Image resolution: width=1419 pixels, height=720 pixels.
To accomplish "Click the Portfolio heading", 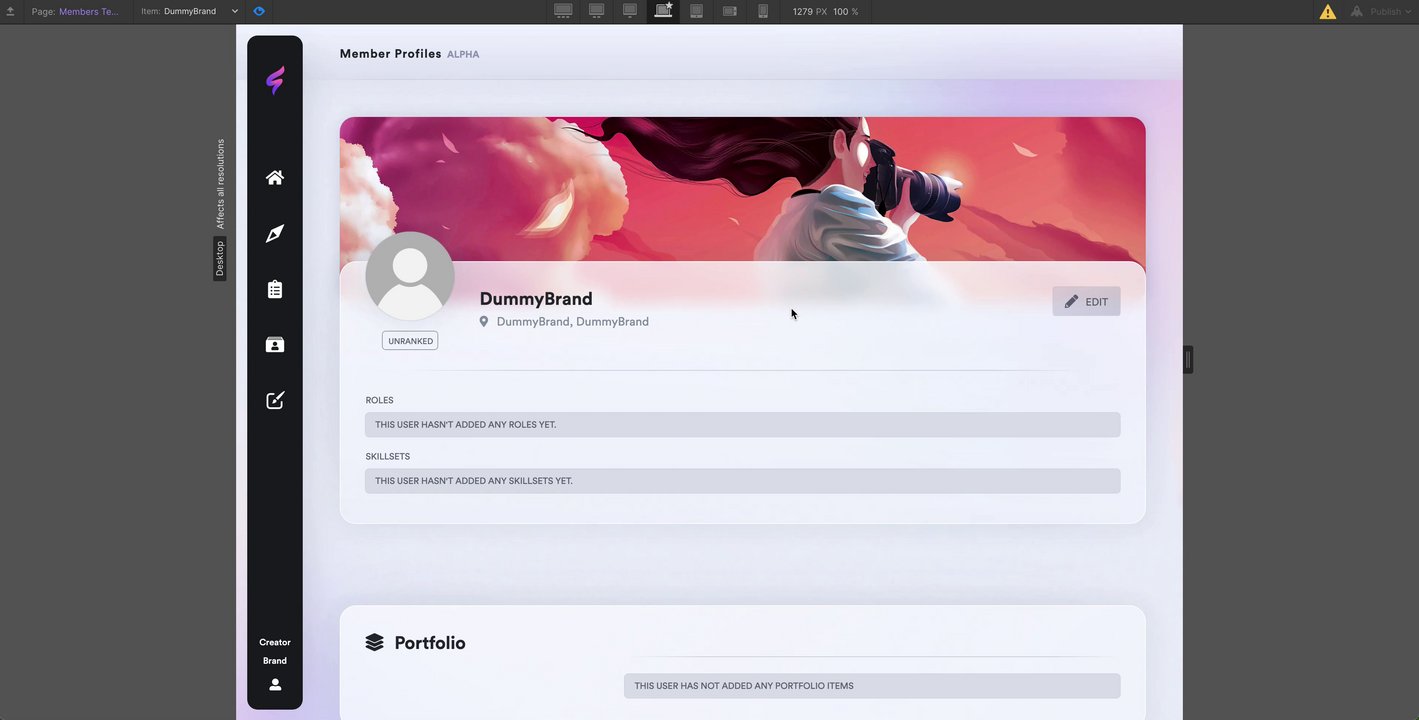I will click(x=430, y=642).
